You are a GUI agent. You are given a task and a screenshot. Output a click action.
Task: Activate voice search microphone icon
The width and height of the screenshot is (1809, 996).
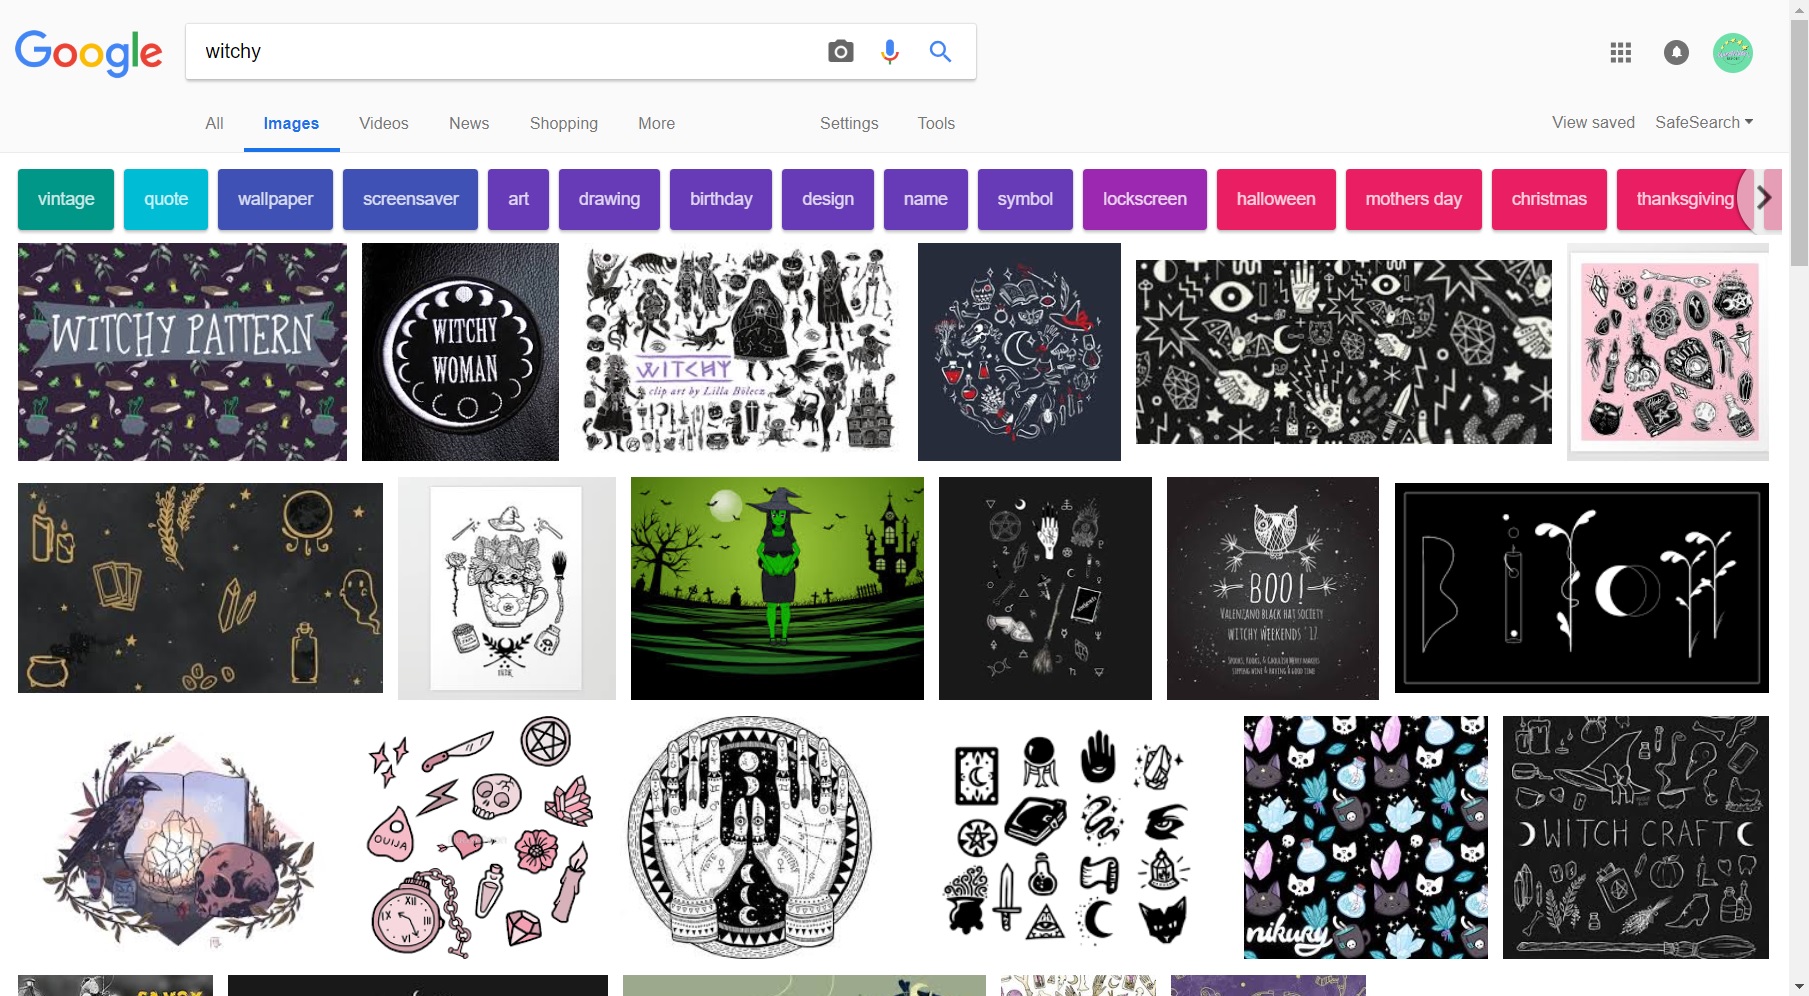(889, 51)
